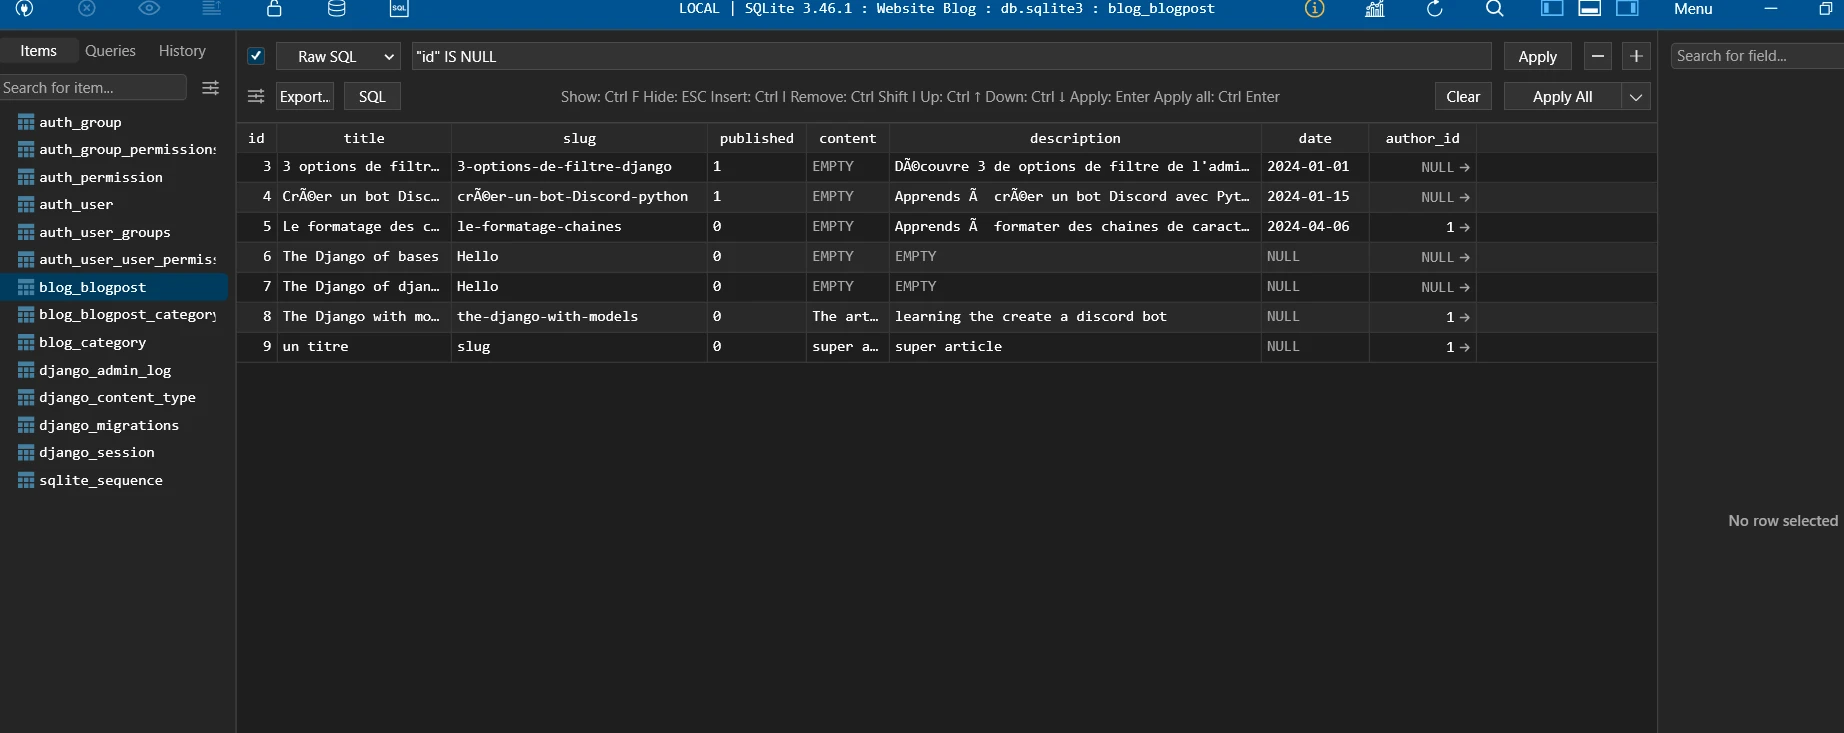Open search with magnifying glass icon
The height and width of the screenshot is (733, 1844).
[1494, 8]
